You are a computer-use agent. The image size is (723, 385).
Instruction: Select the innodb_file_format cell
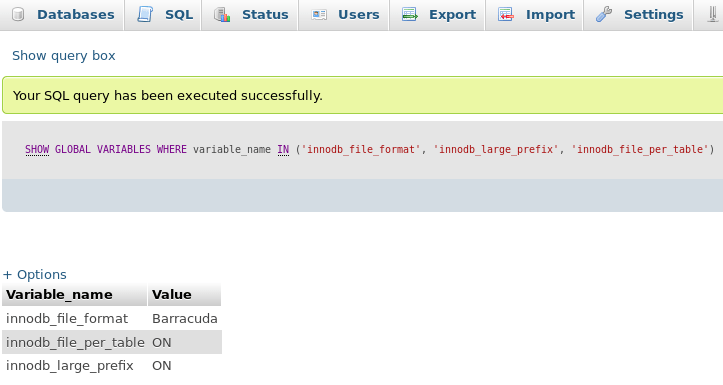[x=75, y=319]
